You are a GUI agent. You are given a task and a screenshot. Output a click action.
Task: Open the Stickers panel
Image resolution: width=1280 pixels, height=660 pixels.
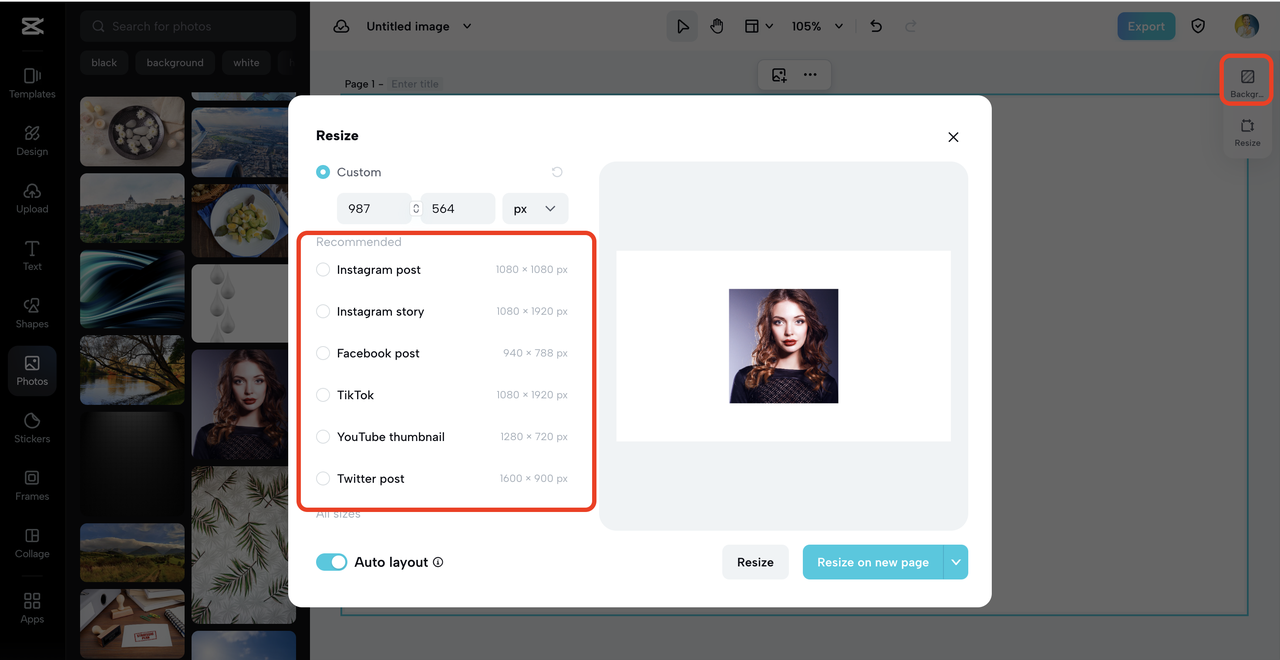(x=32, y=427)
